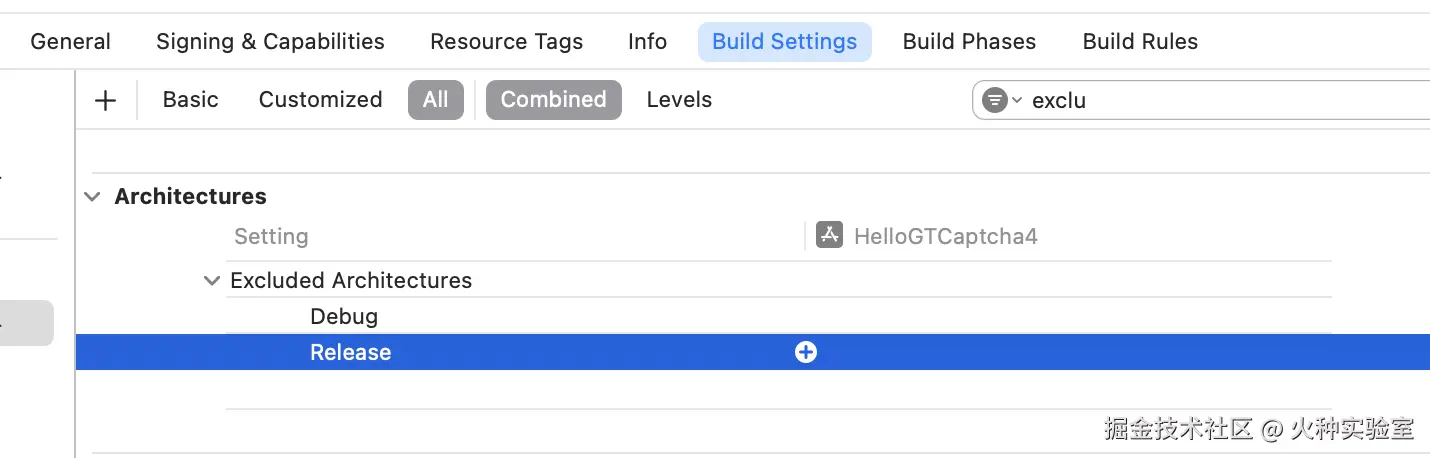Click the plus button to add build setting

105,100
